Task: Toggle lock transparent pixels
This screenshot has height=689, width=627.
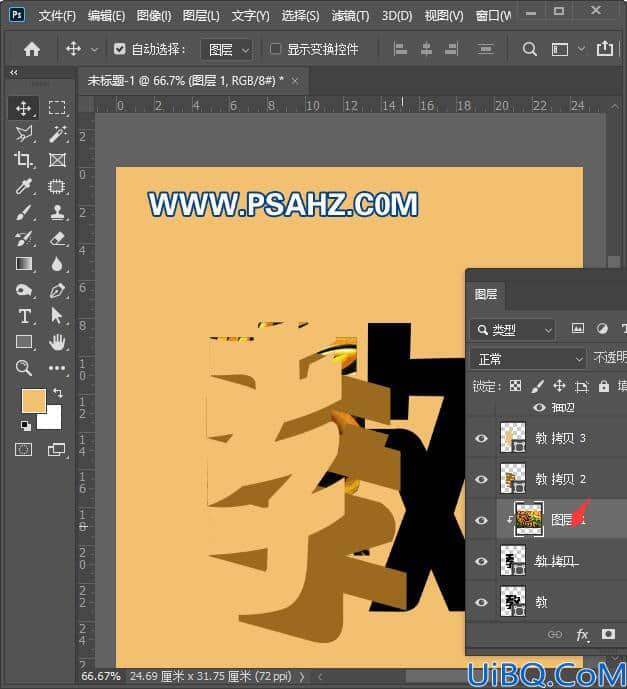Action: click(x=515, y=386)
